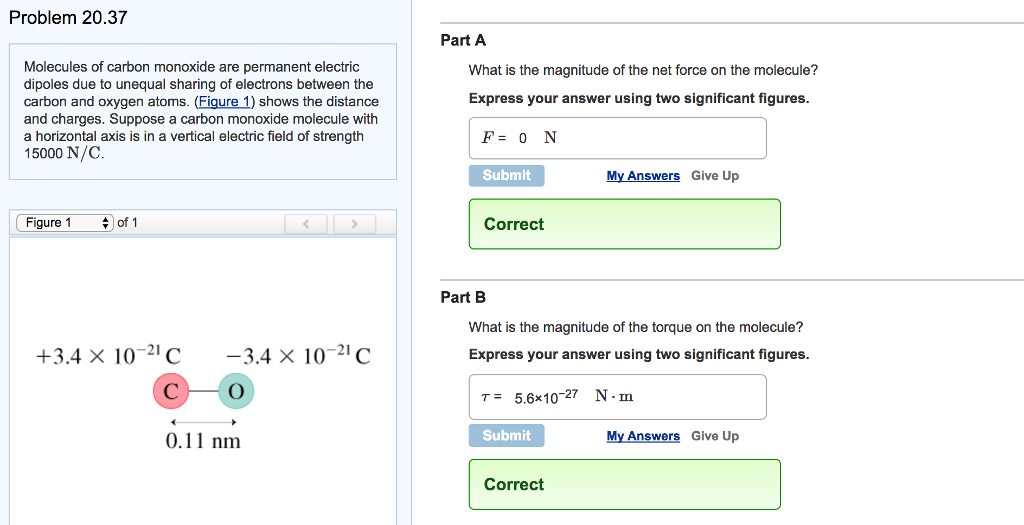Click the 0.11 nm distance arrow

203,421
